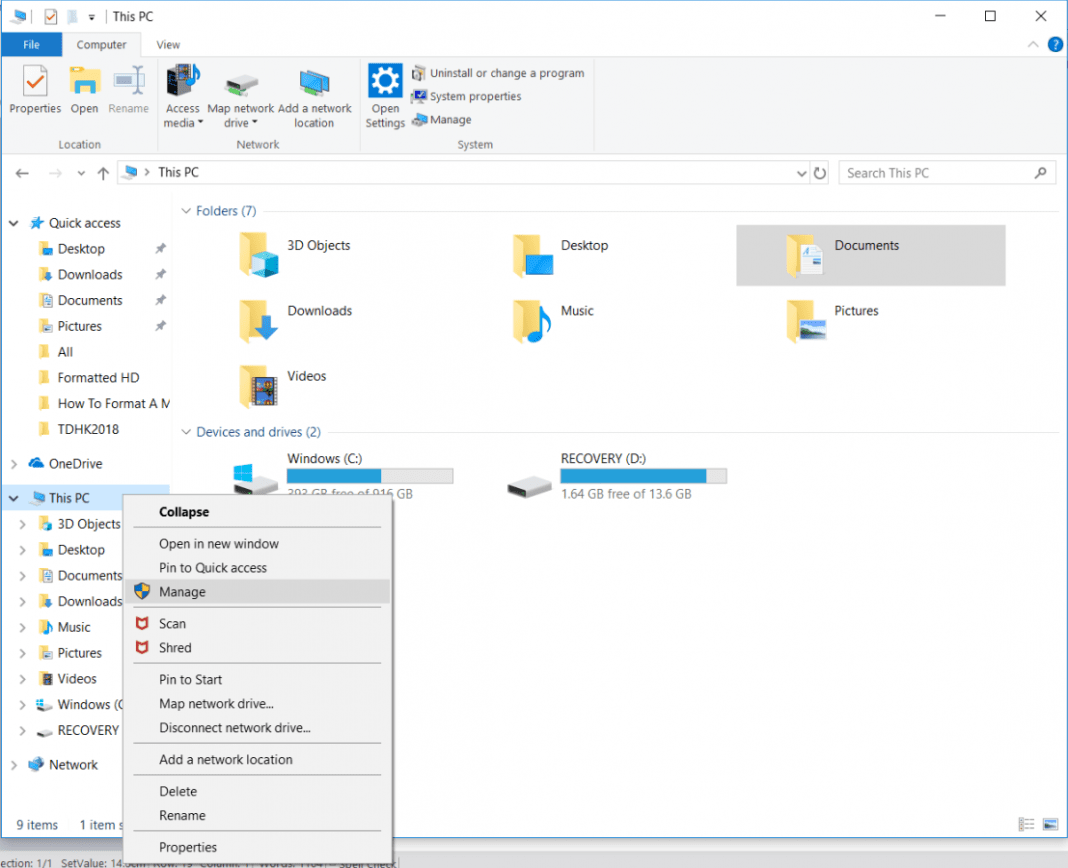Image resolution: width=1068 pixels, height=868 pixels.
Task: Switch to details view in status bar
Action: 1026,824
